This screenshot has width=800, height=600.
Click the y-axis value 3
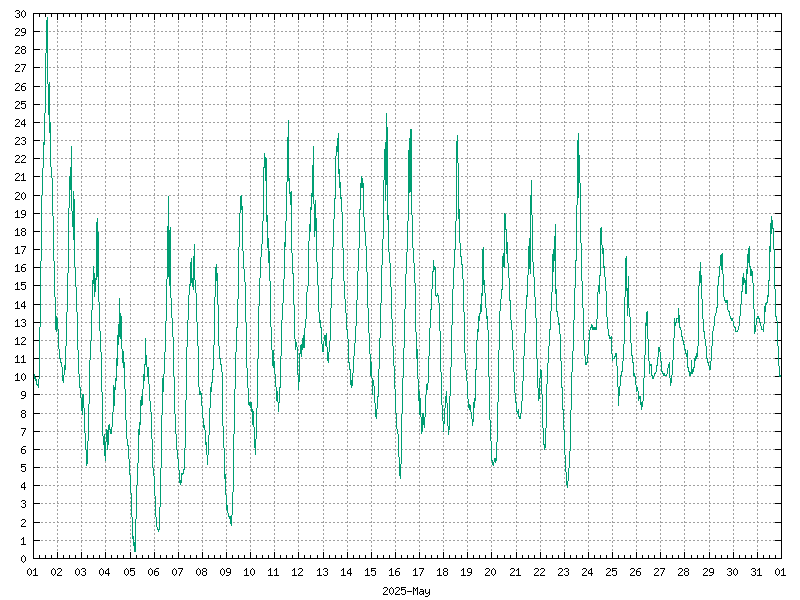[x=23, y=504]
